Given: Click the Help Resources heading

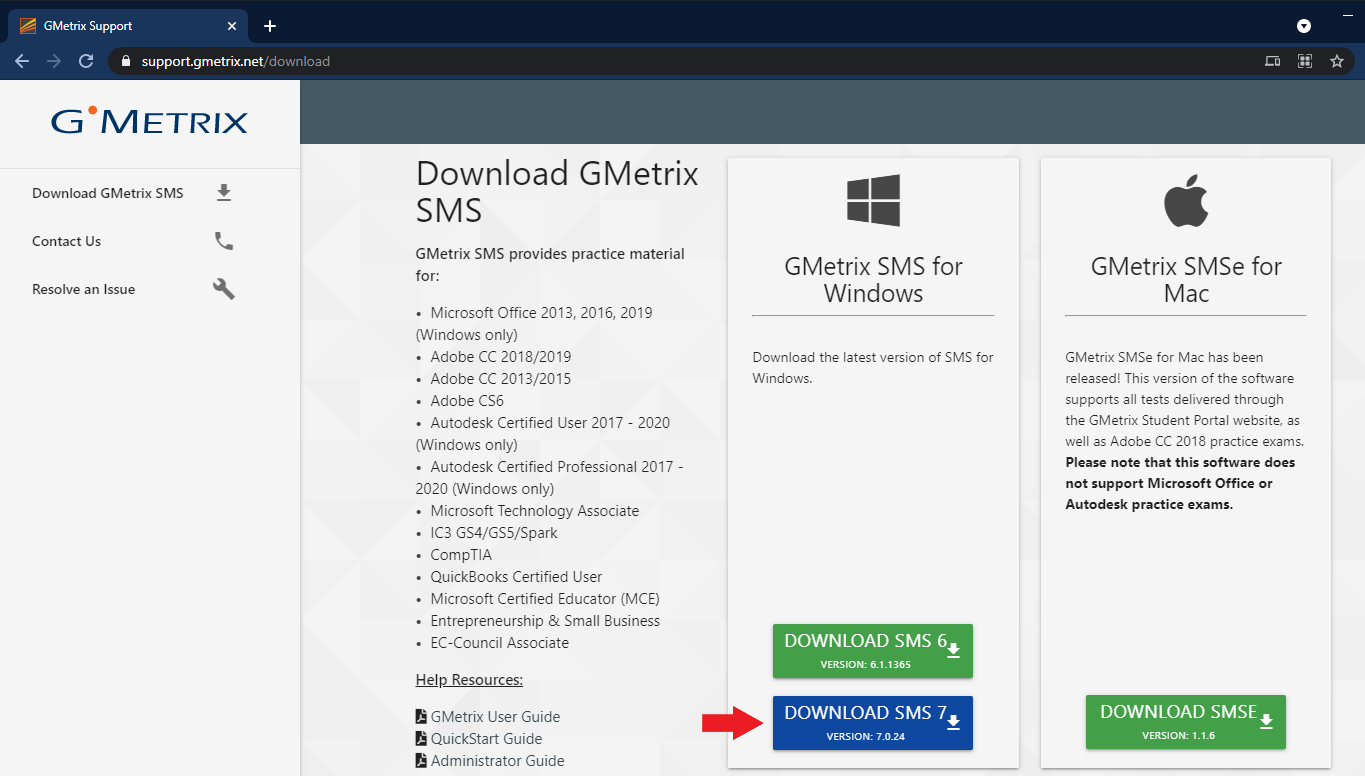Looking at the screenshot, I should tap(469, 680).
